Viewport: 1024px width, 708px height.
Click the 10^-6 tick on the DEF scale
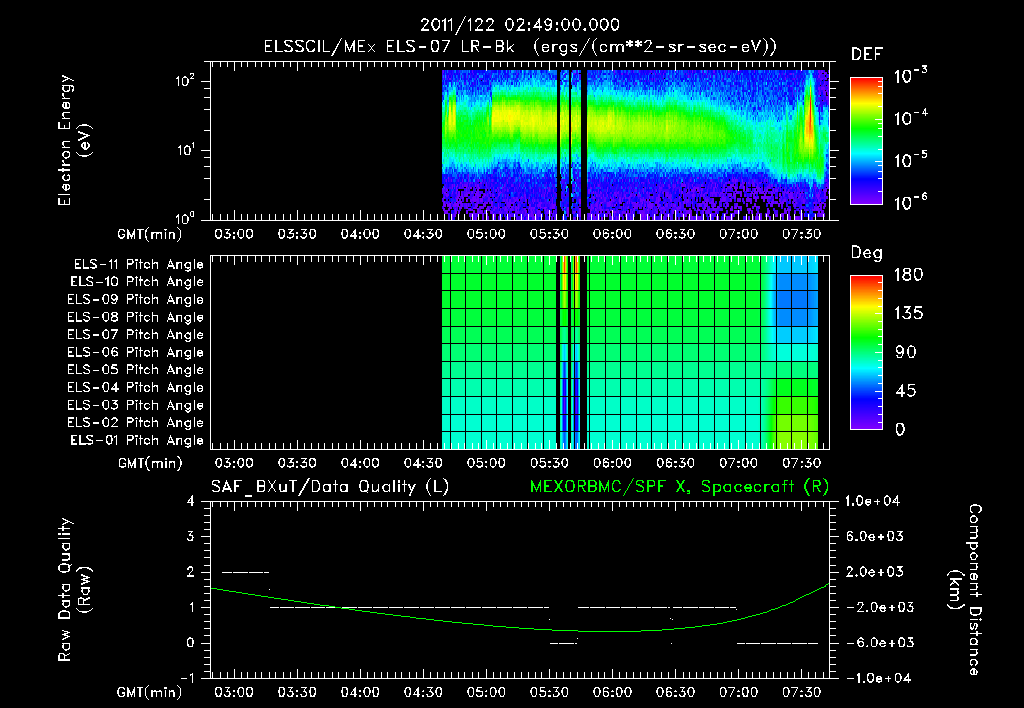910,202
